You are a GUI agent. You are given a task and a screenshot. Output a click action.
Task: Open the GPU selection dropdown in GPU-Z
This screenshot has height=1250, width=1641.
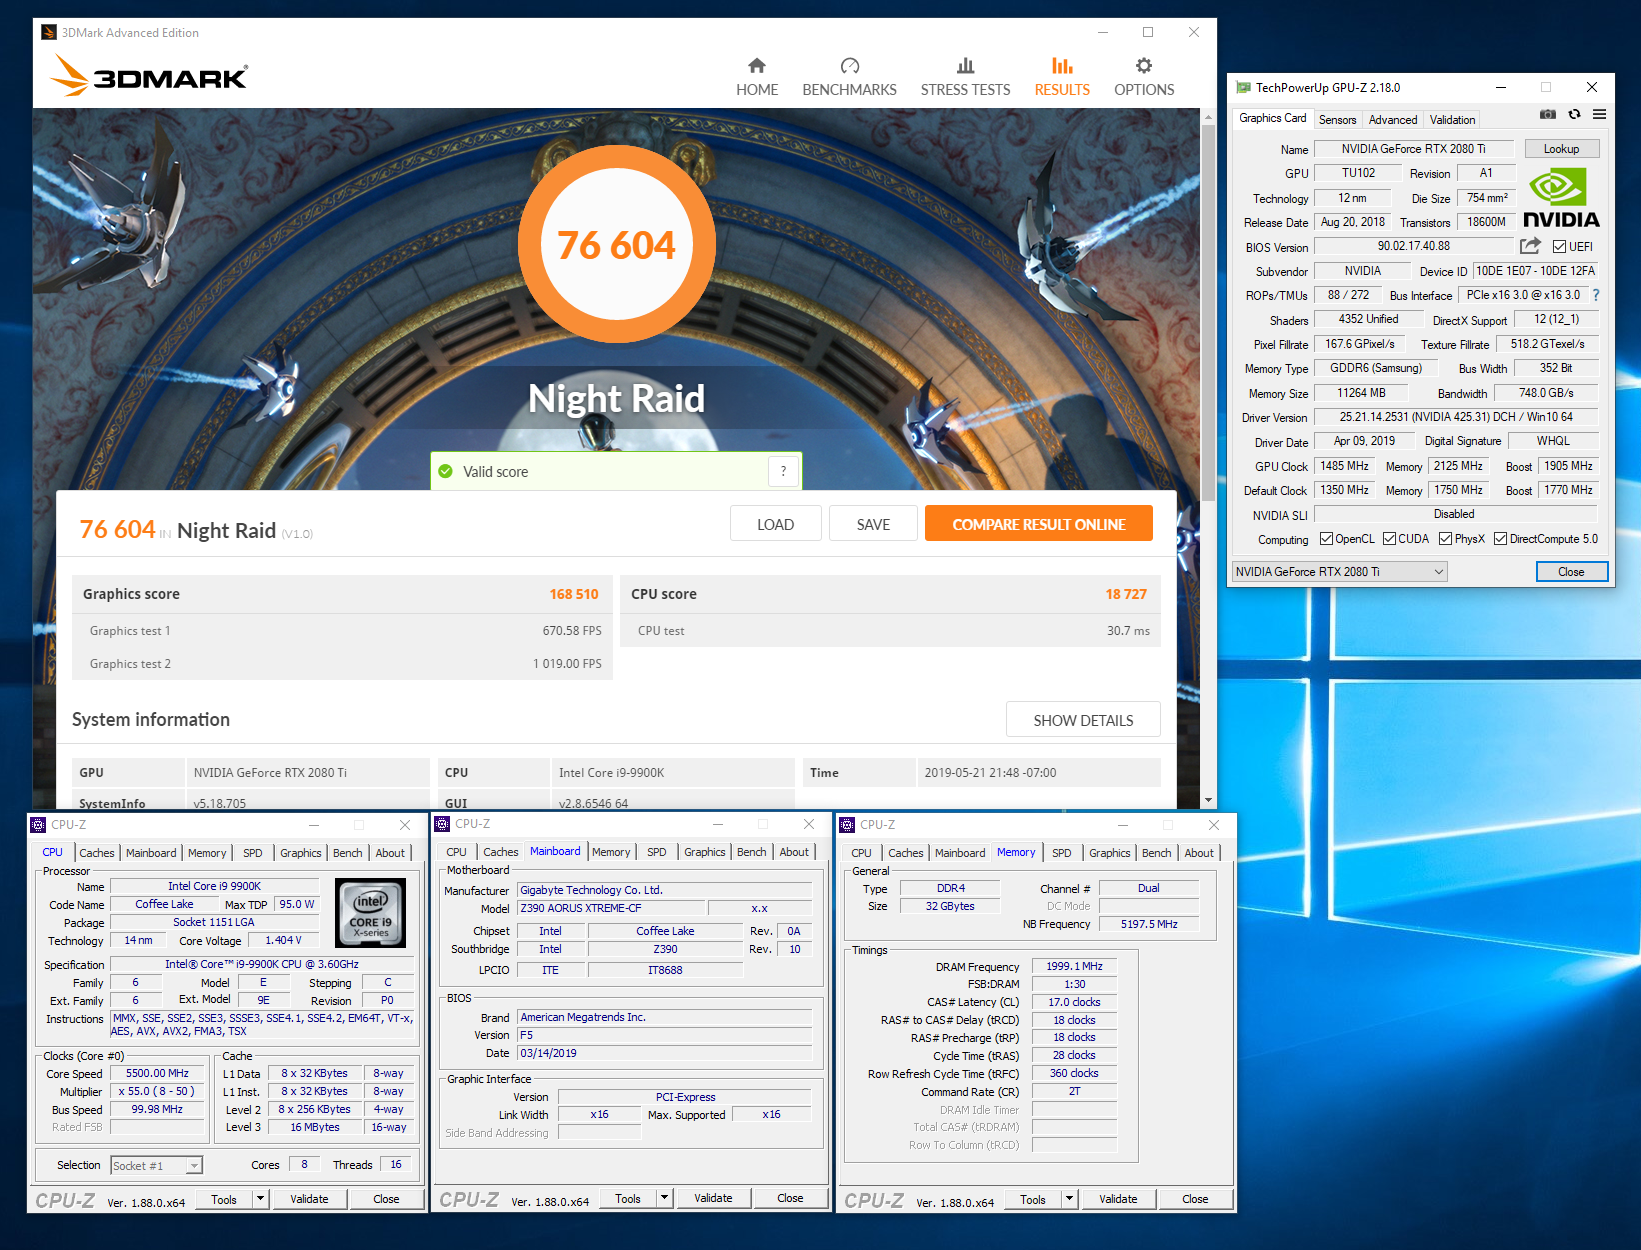(1339, 572)
